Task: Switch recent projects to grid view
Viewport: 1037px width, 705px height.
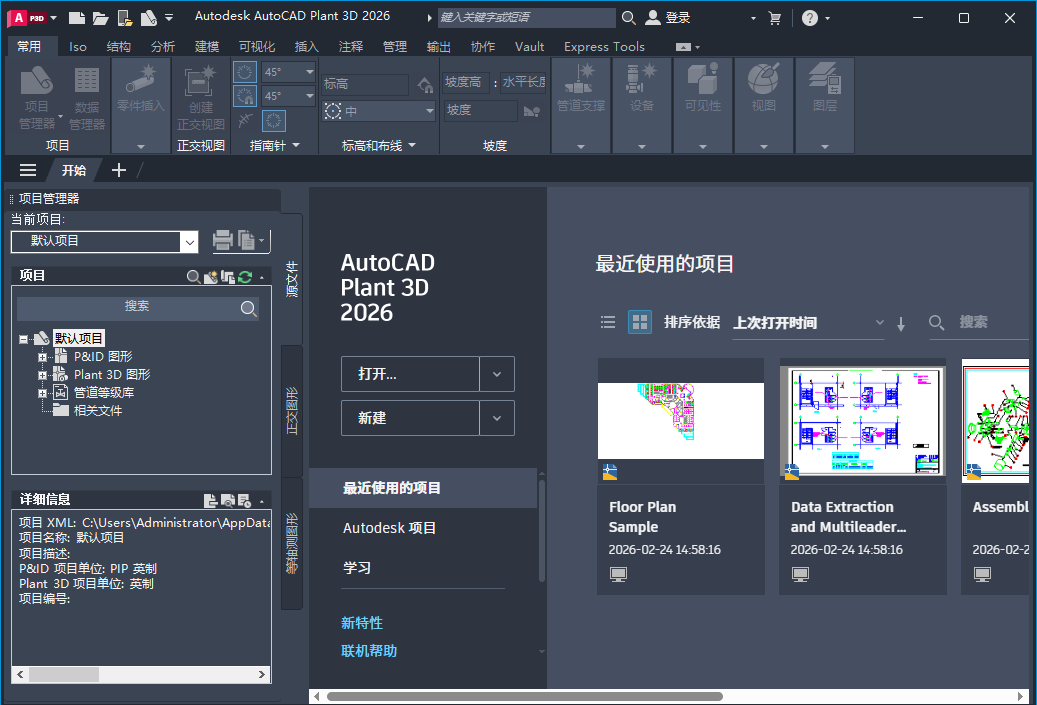Action: coord(640,322)
